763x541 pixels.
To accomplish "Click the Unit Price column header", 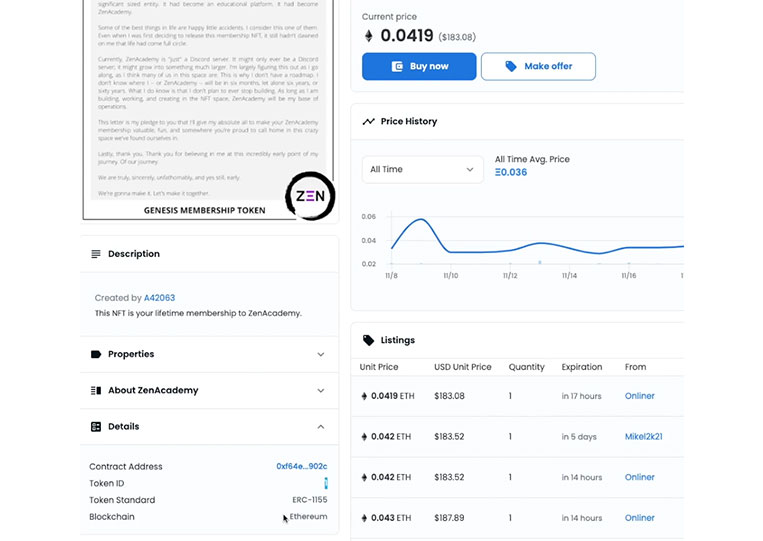I will (379, 367).
